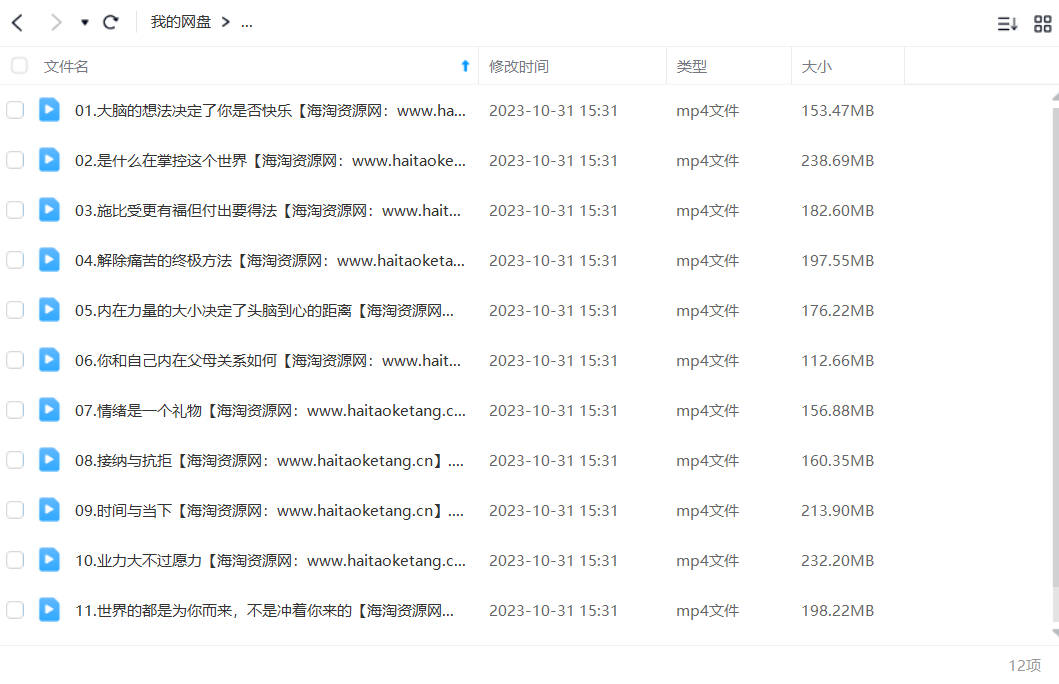Click the scrollbar up arrow

pyautogui.click(x=1055, y=97)
